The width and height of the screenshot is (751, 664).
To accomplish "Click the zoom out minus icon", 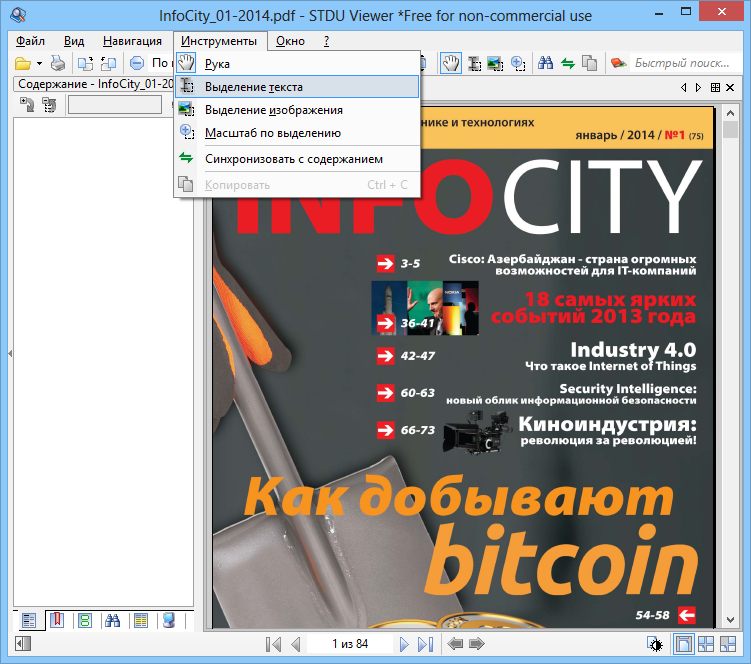I will point(137,63).
